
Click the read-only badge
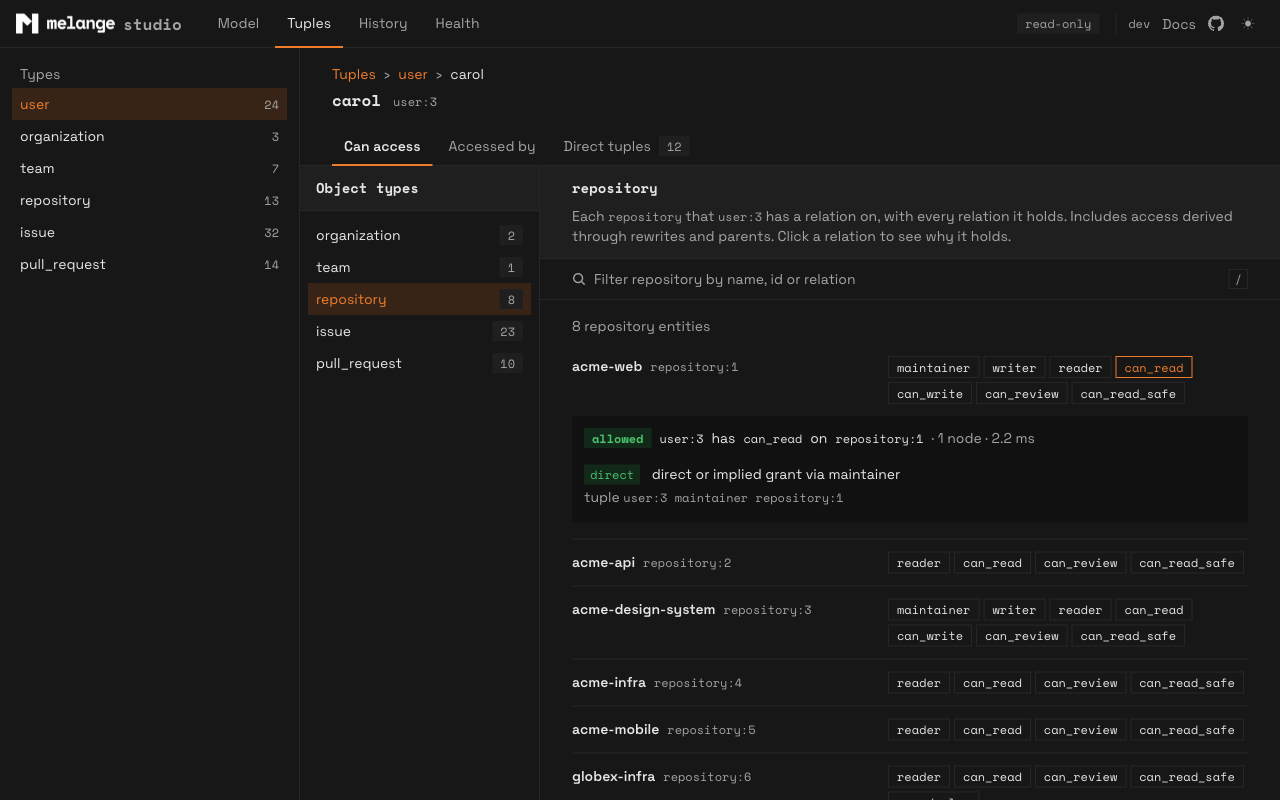click(1058, 24)
